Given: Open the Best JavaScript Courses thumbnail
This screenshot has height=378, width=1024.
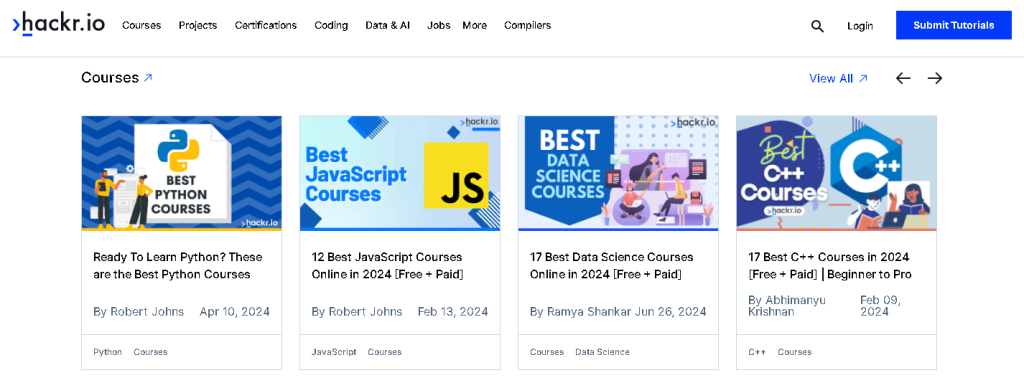Looking at the screenshot, I should (x=400, y=173).
